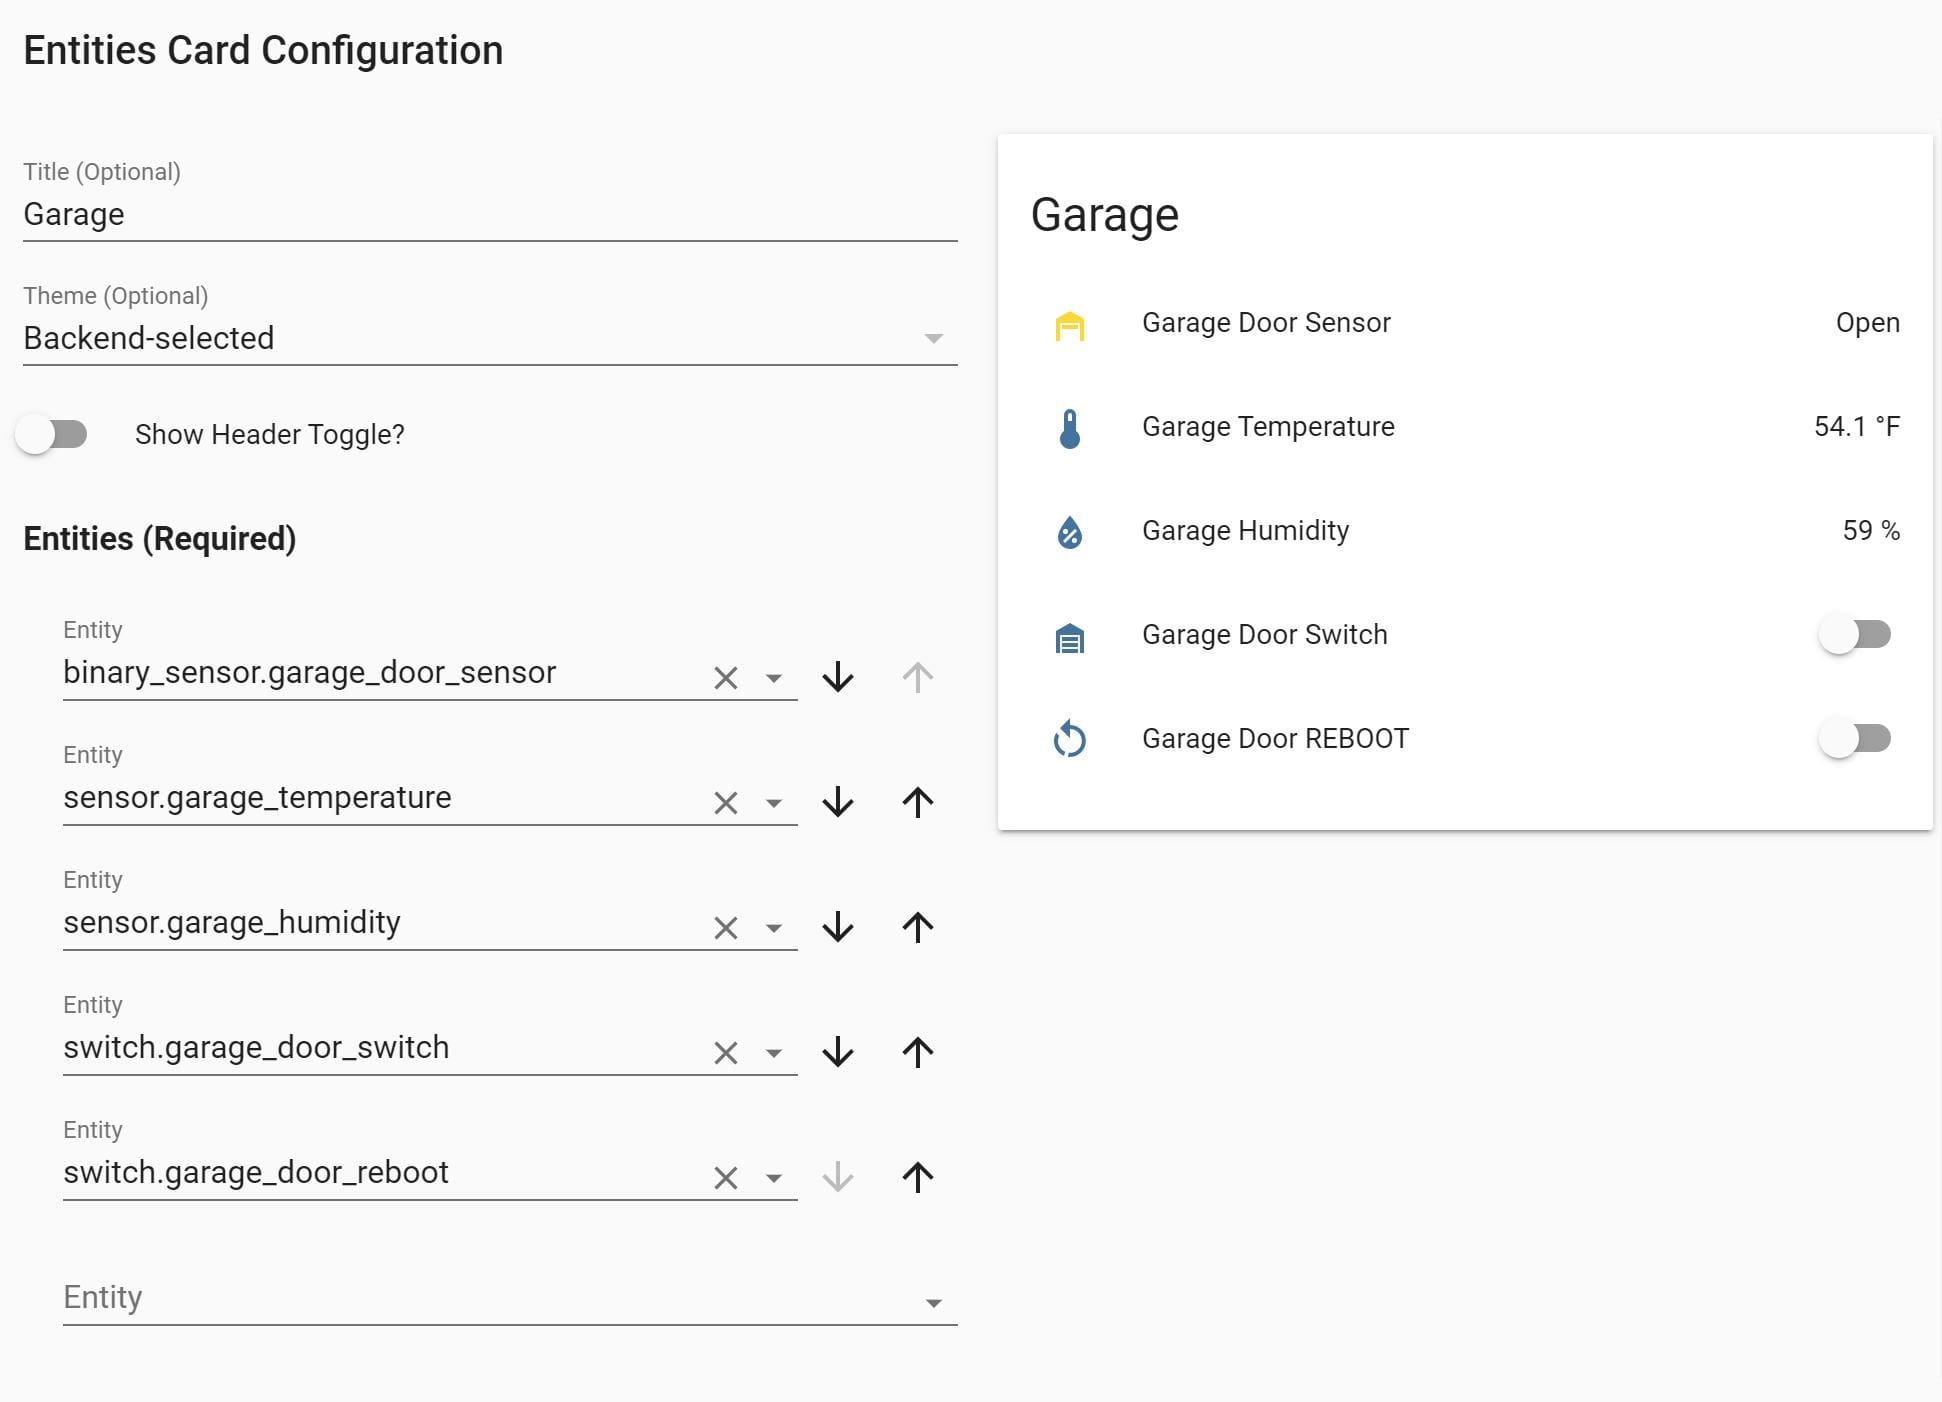This screenshot has height=1402, width=1942.
Task: Toggle the Garage Door Switch on
Action: pyautogui.click(x=1854, y=634)
